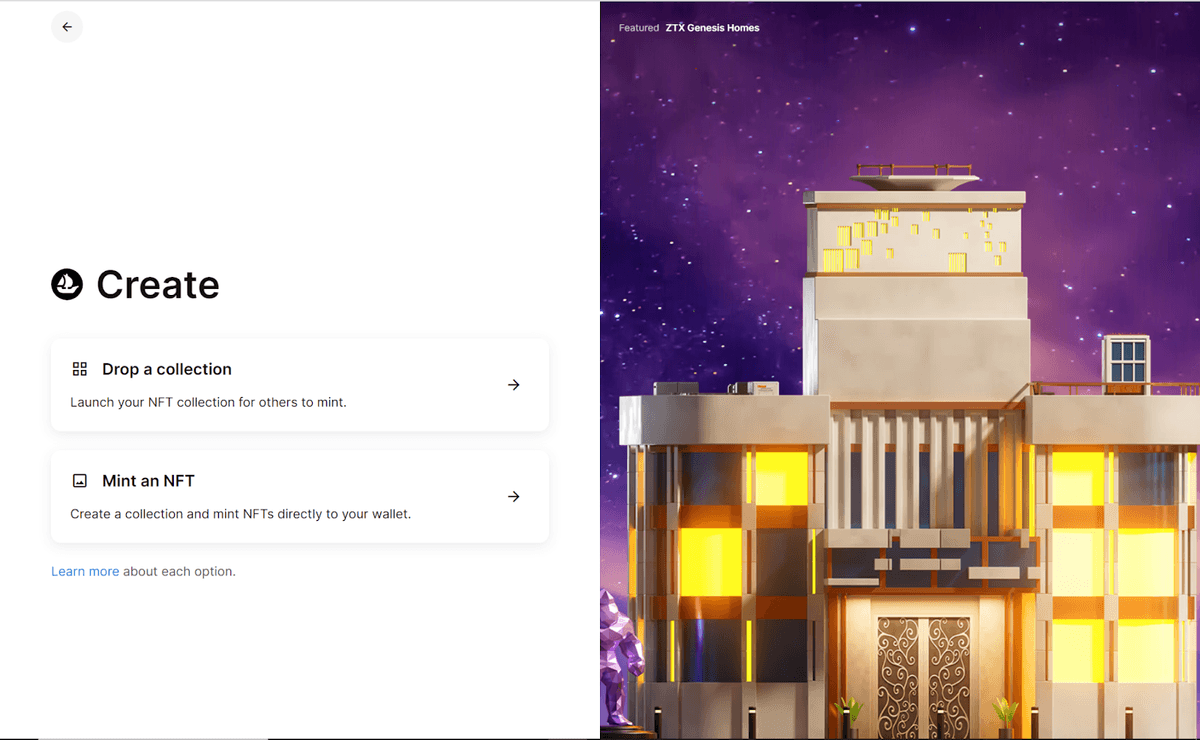Click the image icon beside Mint an NFT
The width and height of the screenshot is (1200, 740).
point(80,481)
